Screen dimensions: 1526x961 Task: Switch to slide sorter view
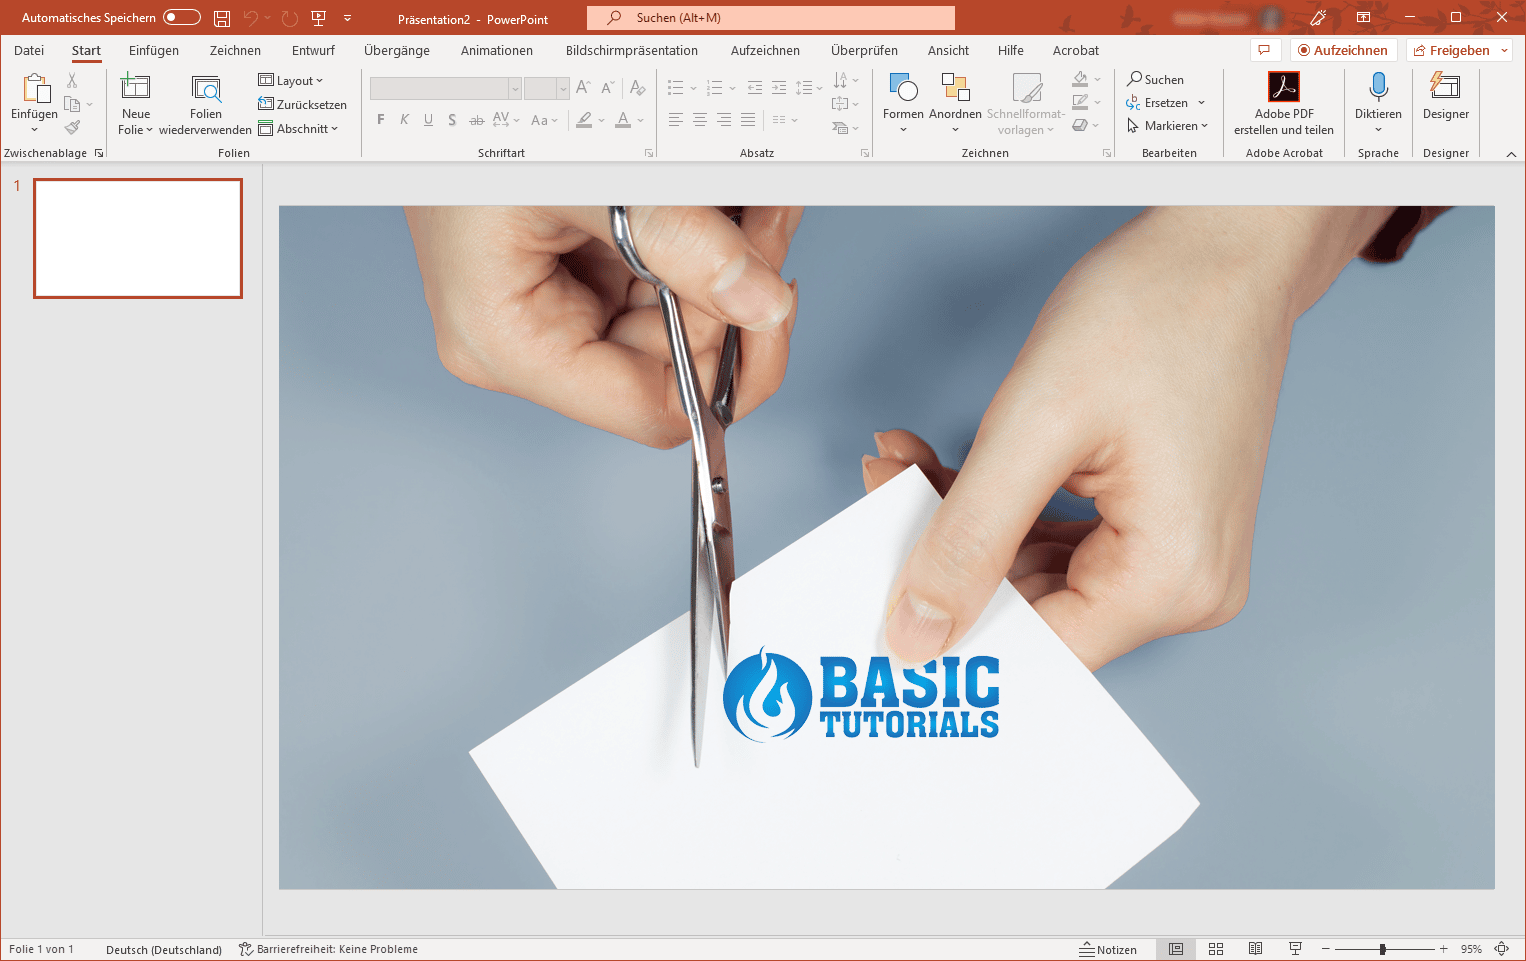pyautogui.click(x=1216, y=949)
